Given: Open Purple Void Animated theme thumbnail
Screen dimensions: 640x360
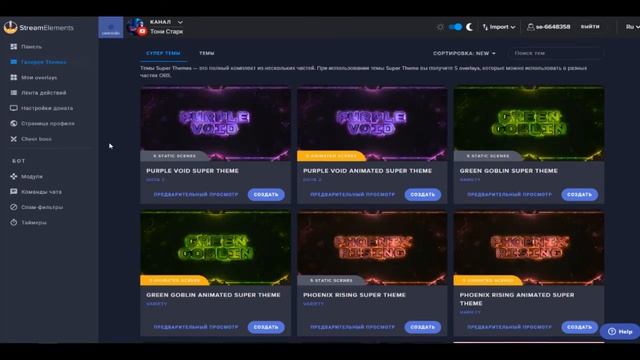Looking at the screenshot, I should click(372, 123).
